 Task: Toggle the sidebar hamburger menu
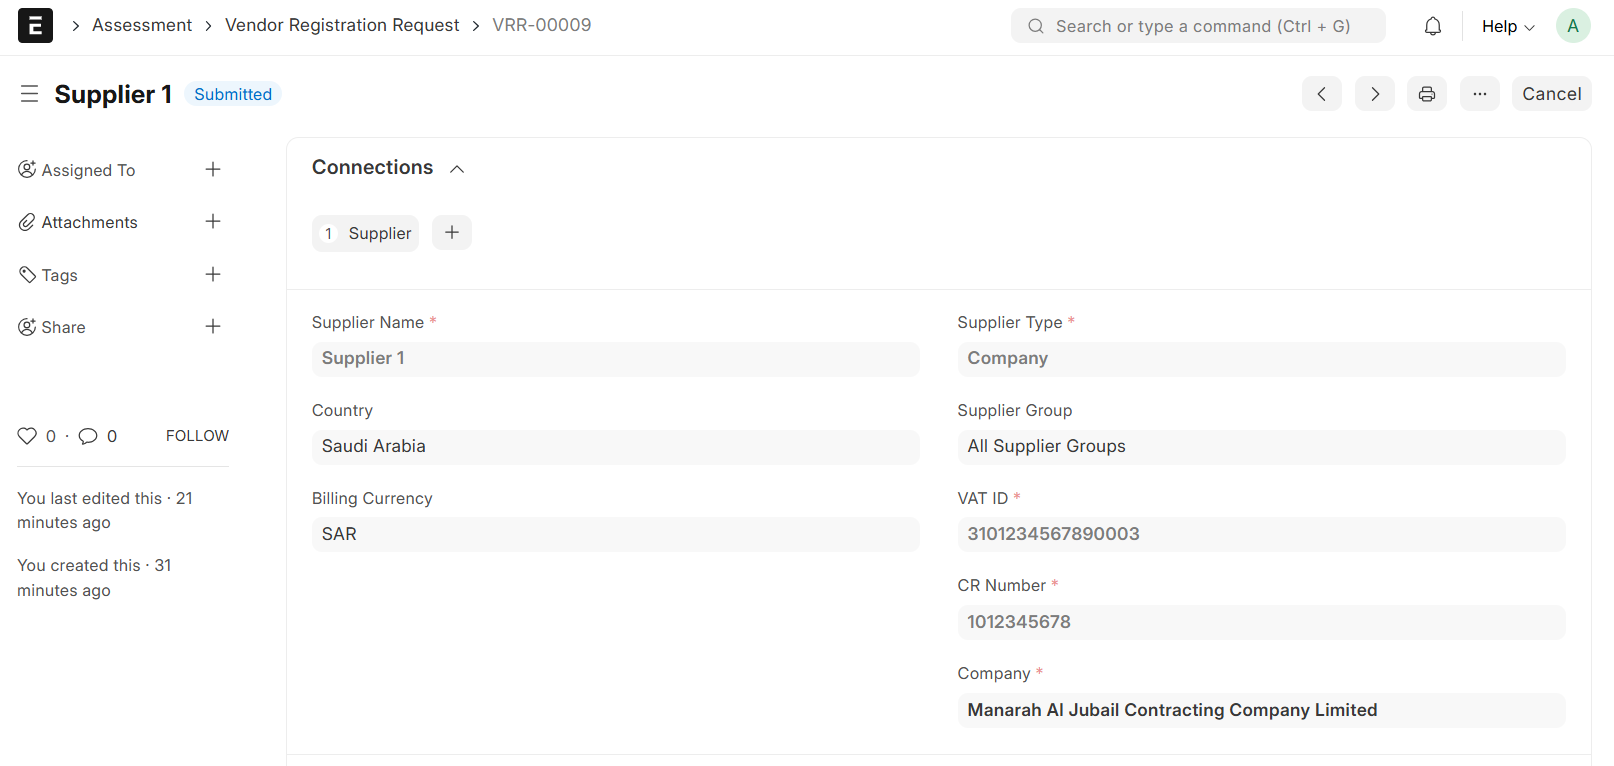pyautogui.click(x=29, y=94)
